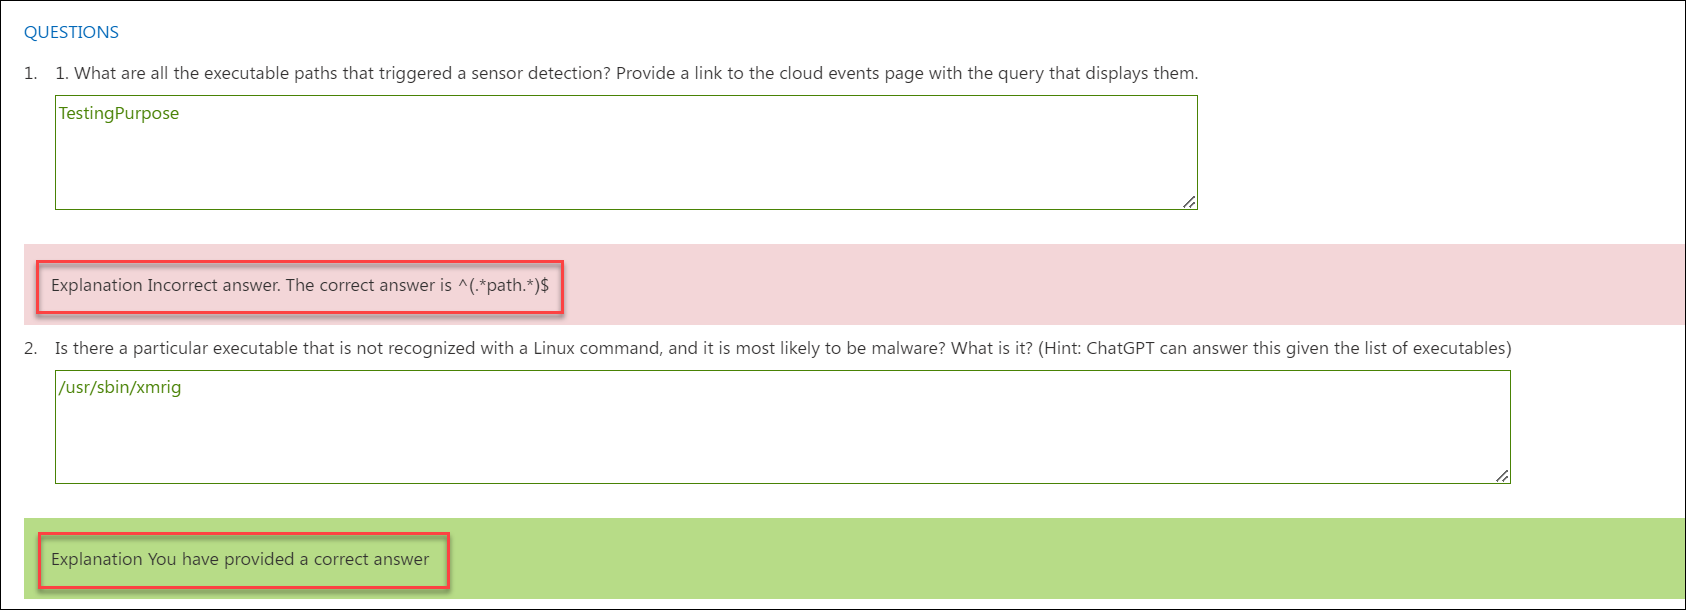
Task: Click the list number 1 marker
Action: pos(31,73)
